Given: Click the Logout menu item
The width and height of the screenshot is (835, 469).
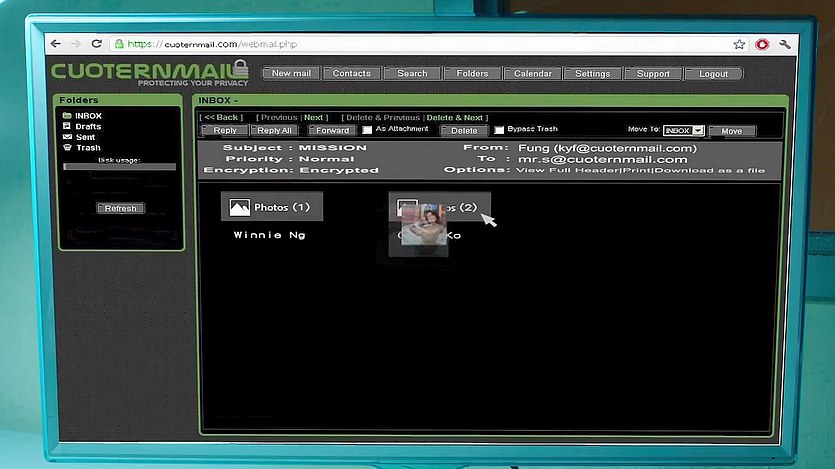Looking at the screenshot, I should point(714,74).
